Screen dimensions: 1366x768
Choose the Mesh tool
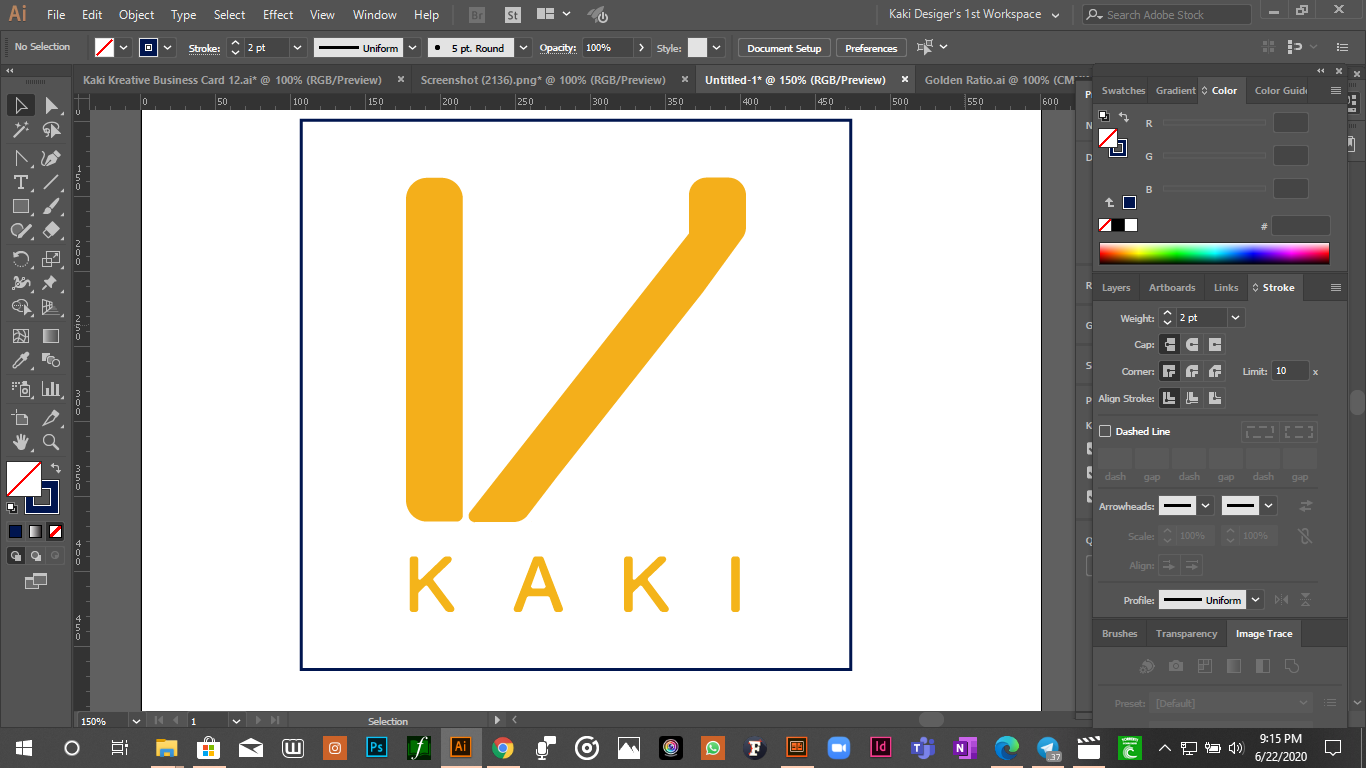20,336
